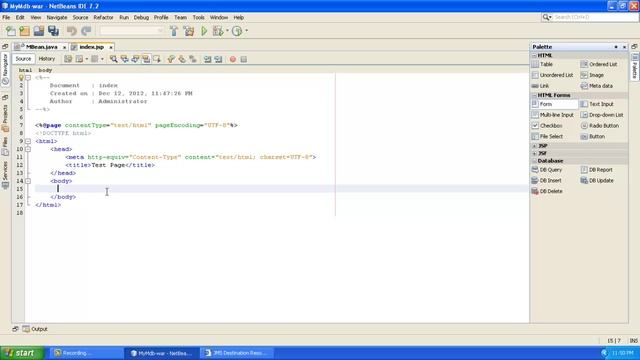This screenshot has width=640, height=360.
Task: Click Find Next Occurrence editor icon
Action: [x=135, y=59]
